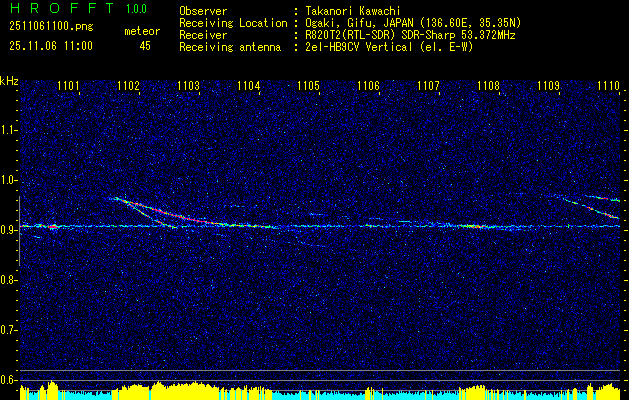Click the 0.9 kHz axis label
629x400 pixels.
point(9,230)
